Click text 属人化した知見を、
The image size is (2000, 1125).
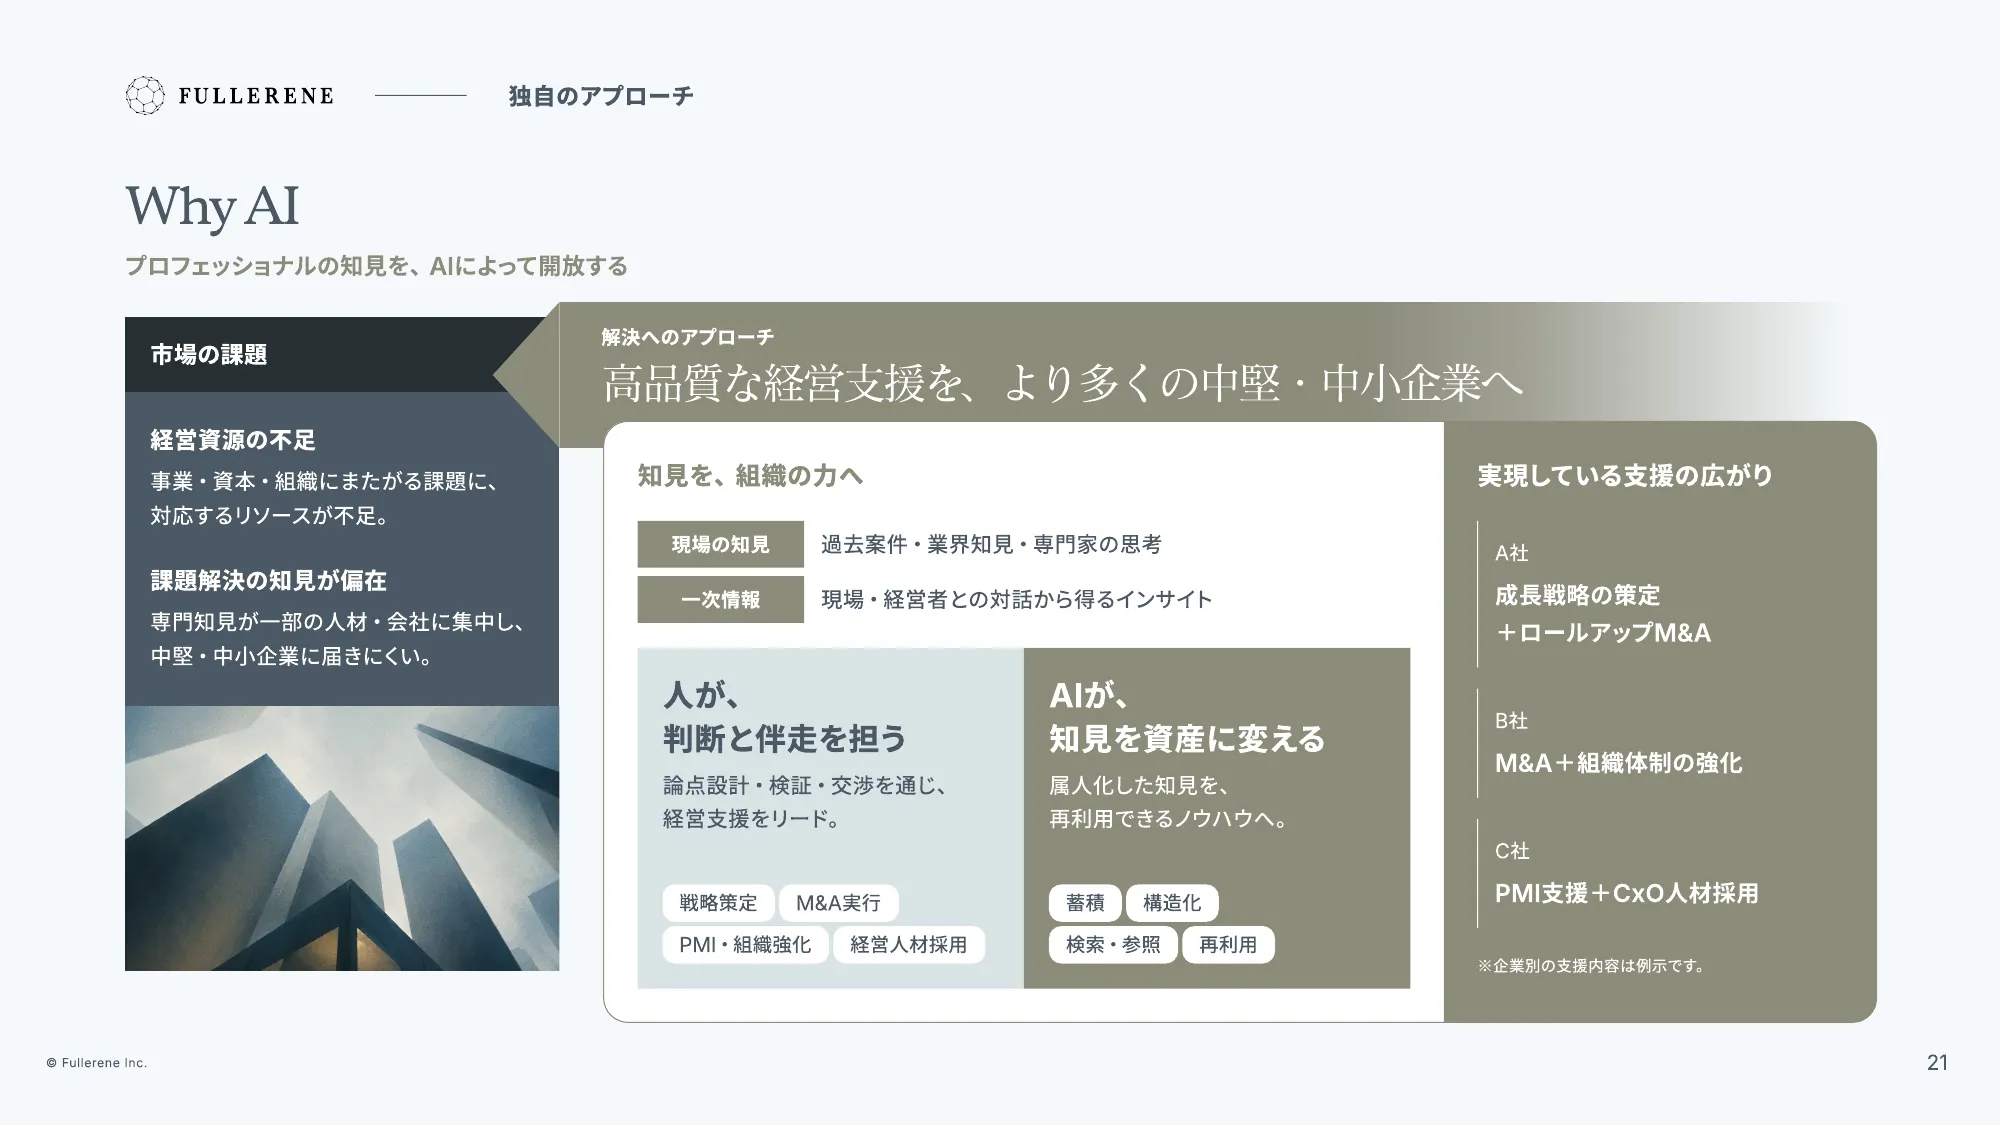(1139, 786)
